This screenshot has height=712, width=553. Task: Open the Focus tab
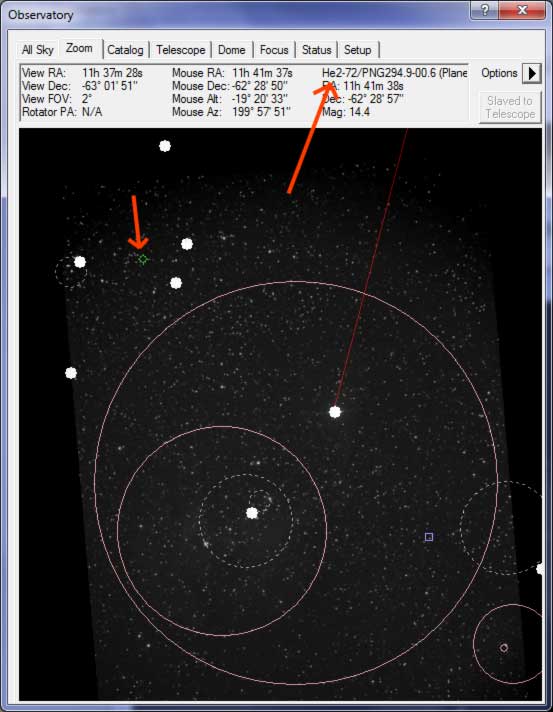point(274,49)
